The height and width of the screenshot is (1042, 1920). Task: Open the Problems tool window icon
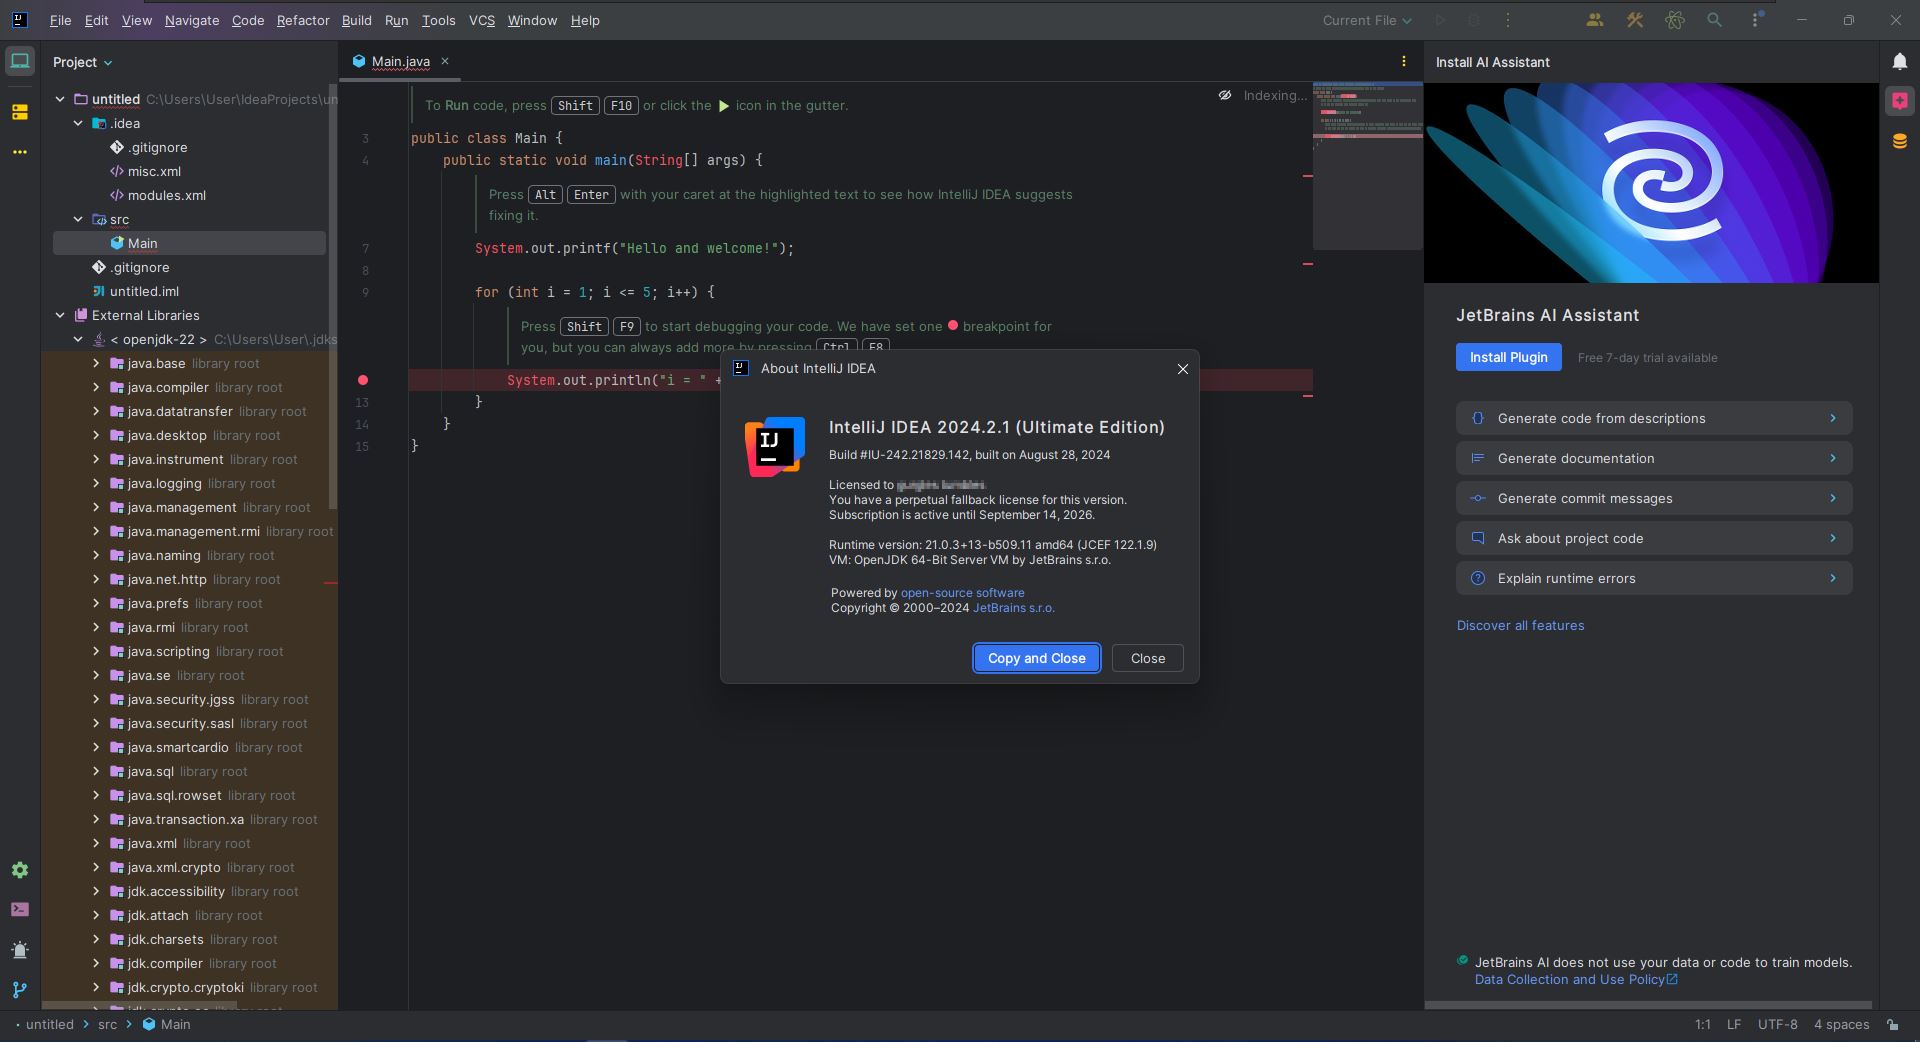point(20,950)
